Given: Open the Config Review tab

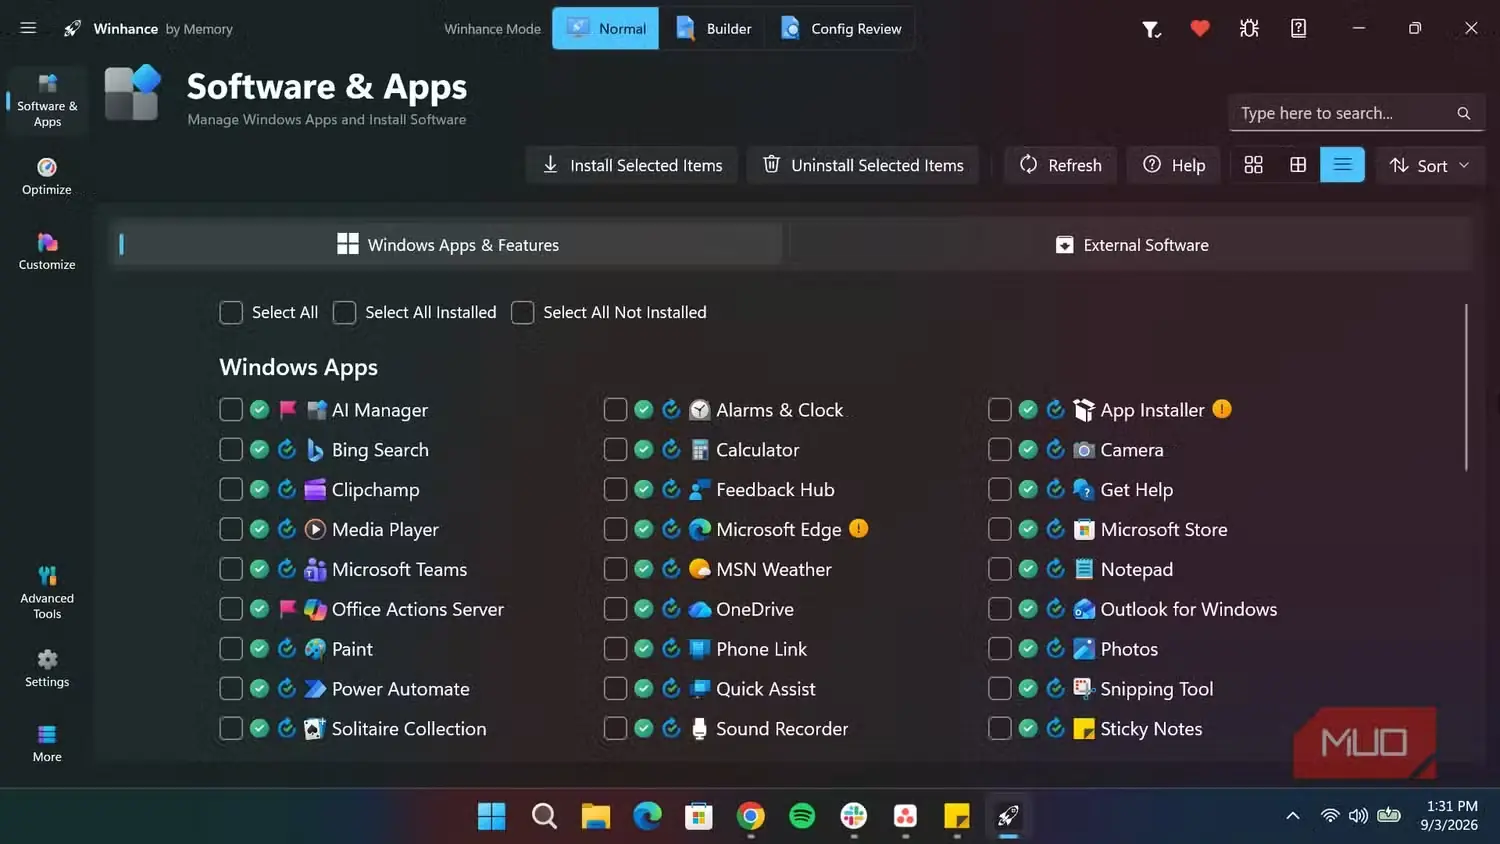Looking at the screenshot, I should pyautogui.click(x=840, y=29).
